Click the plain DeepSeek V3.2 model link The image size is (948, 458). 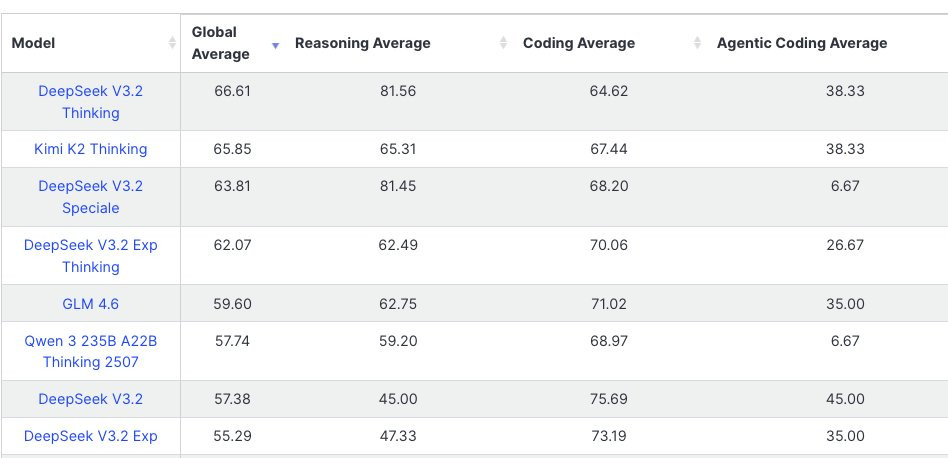coord(90,399)
